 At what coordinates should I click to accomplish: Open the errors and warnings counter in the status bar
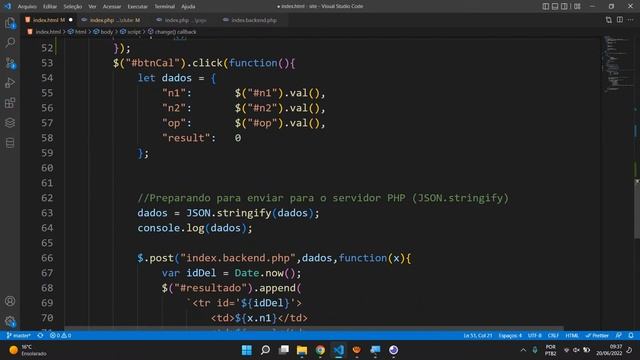60,336
